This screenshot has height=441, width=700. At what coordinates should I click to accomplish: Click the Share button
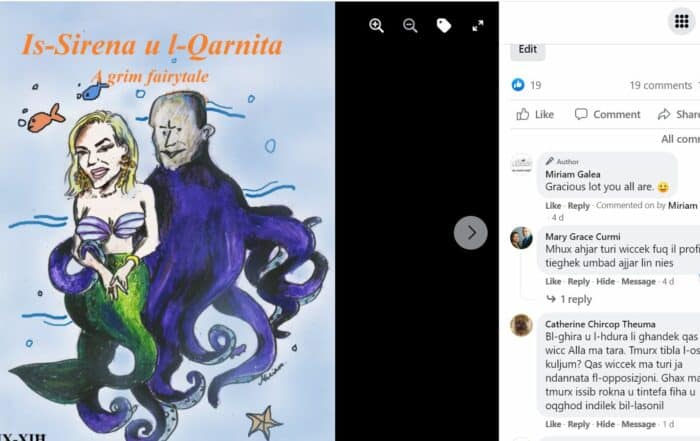[x=679, y=114]
